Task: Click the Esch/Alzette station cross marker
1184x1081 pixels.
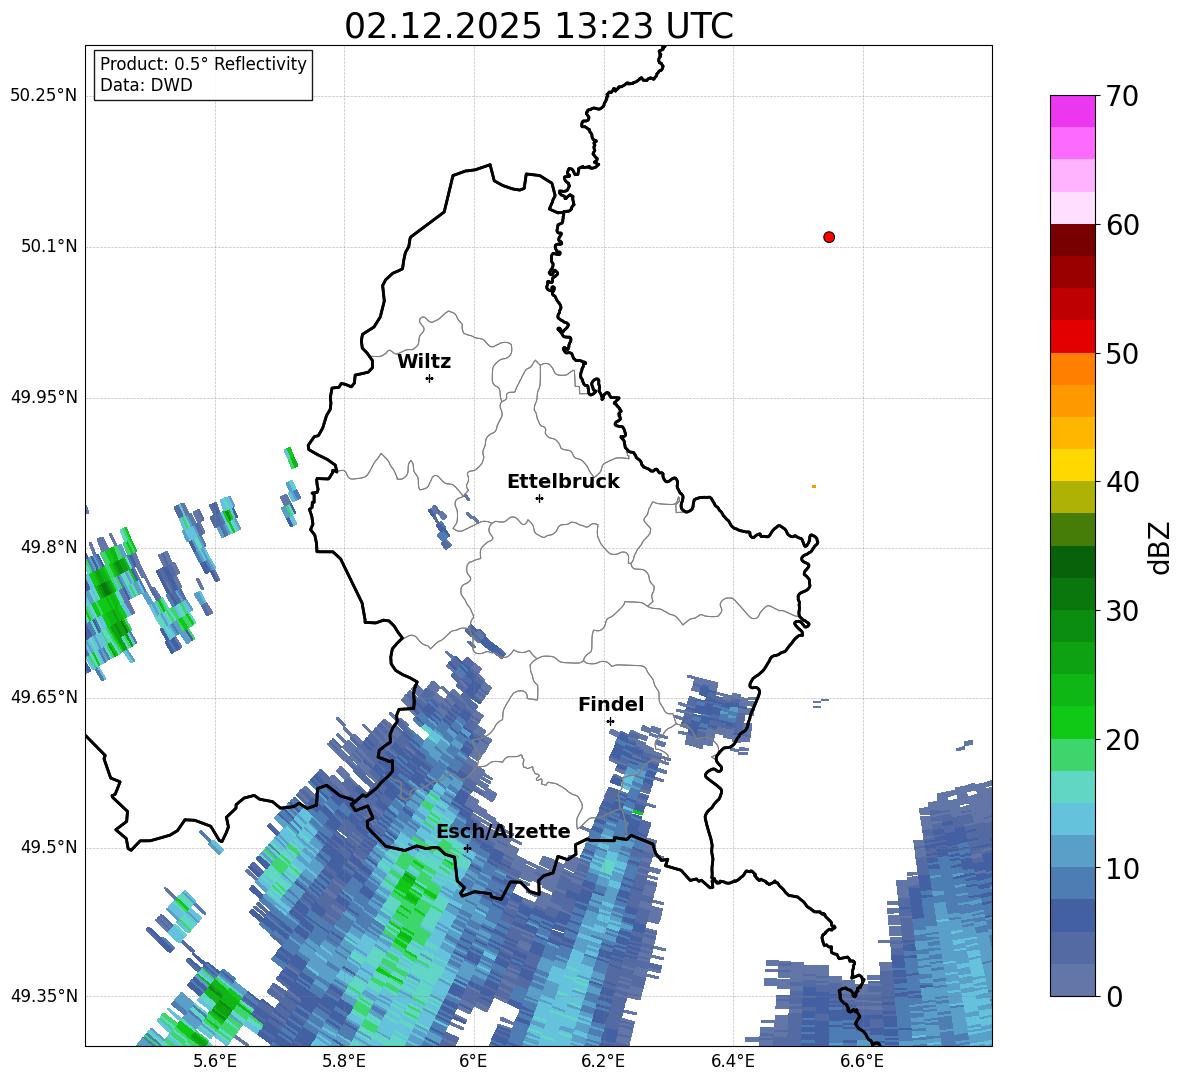Action: coord(467,848)
